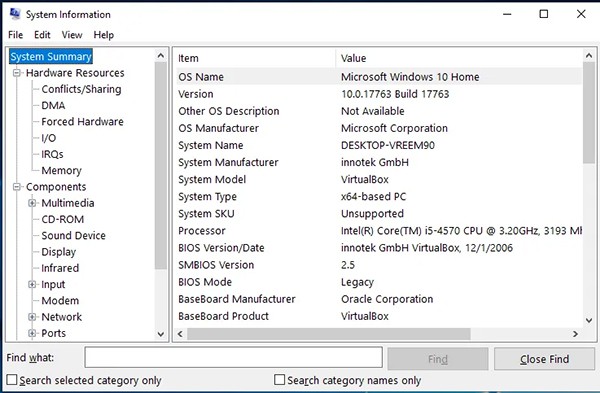Select the I/O category
The width and height of the screenshot is (600, 393).
49,138
